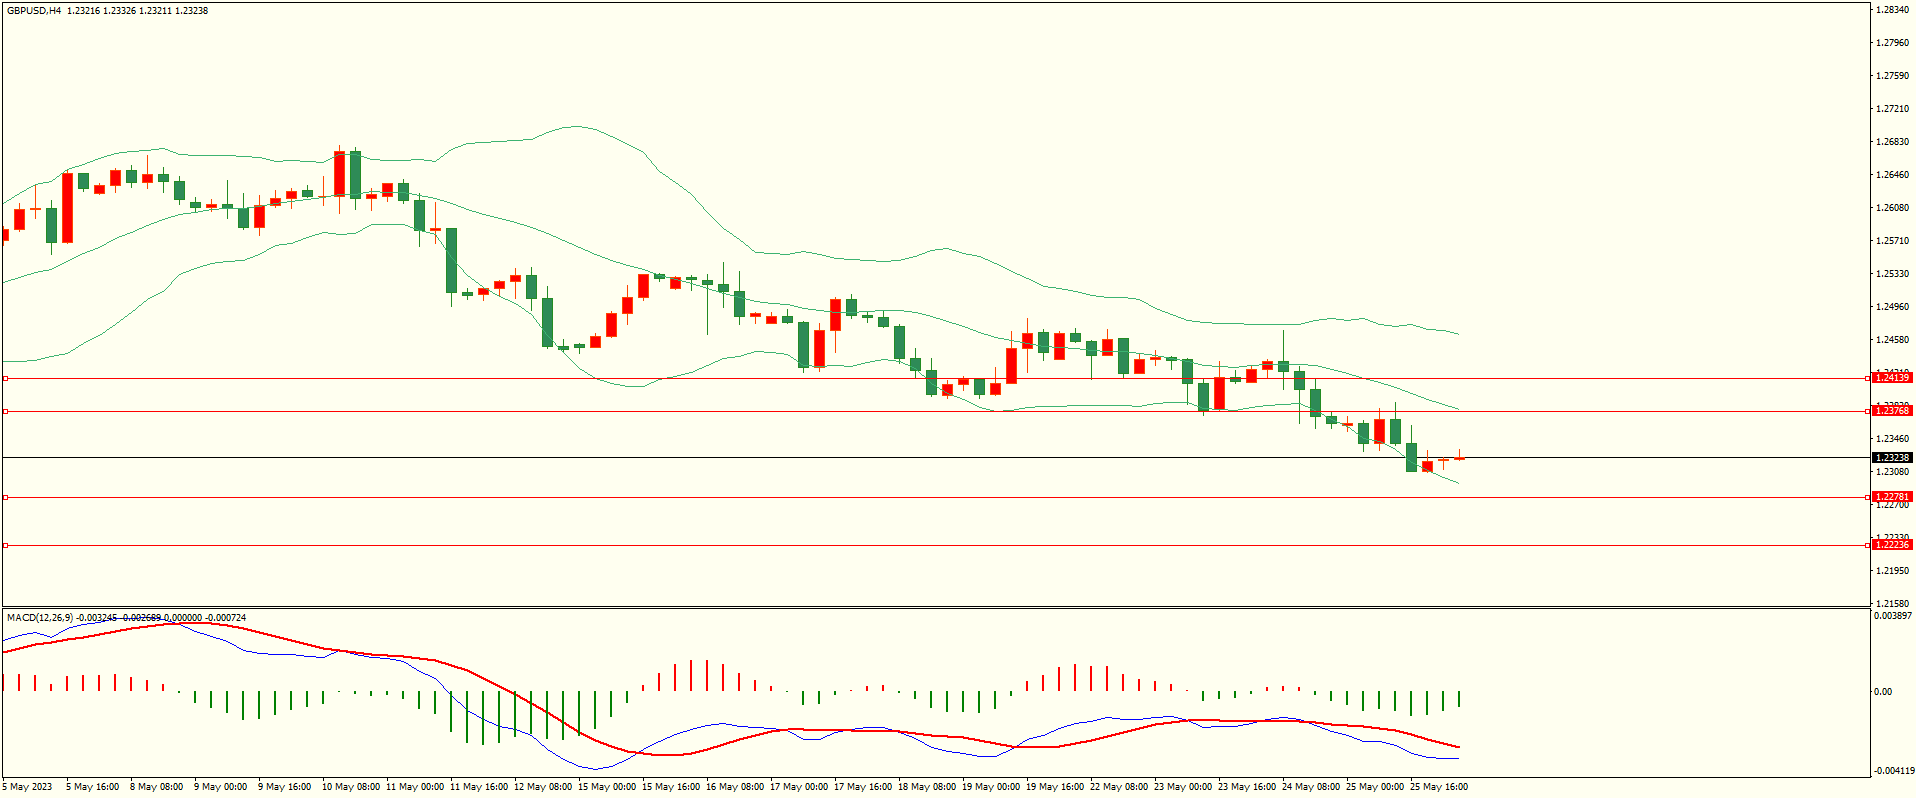The width and height of the screenshot is (1916, 798).
Task: Click the 1.27590 price scale value
Action: (x=1893, y=76)
